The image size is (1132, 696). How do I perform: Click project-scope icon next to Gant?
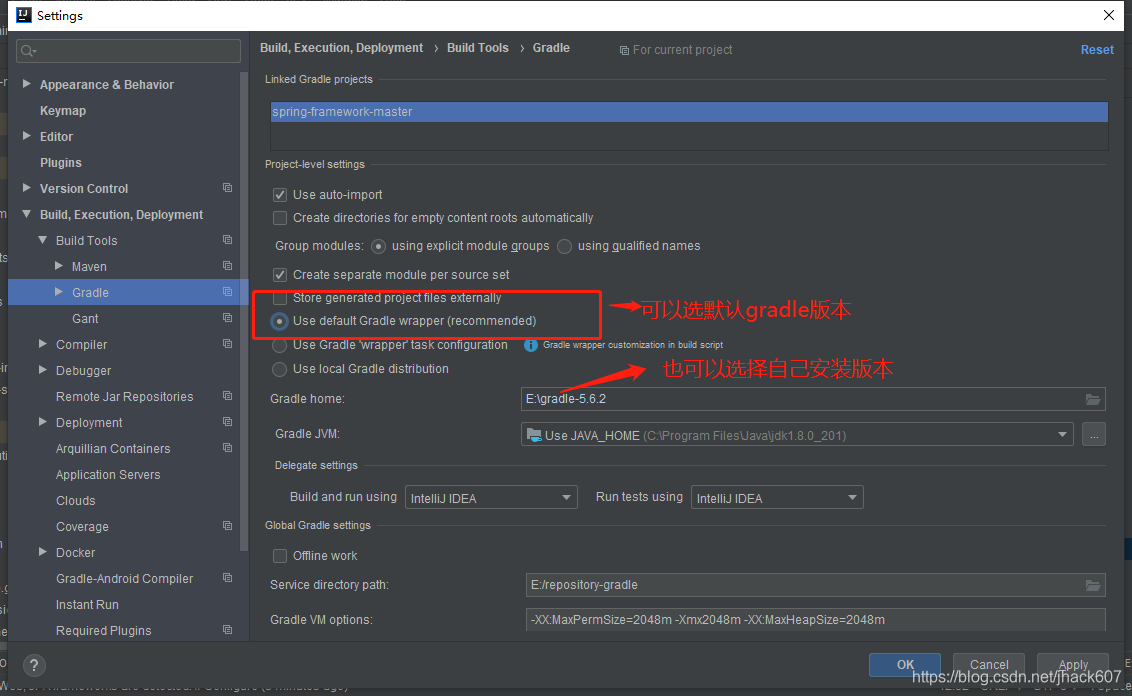pos(227,318)
